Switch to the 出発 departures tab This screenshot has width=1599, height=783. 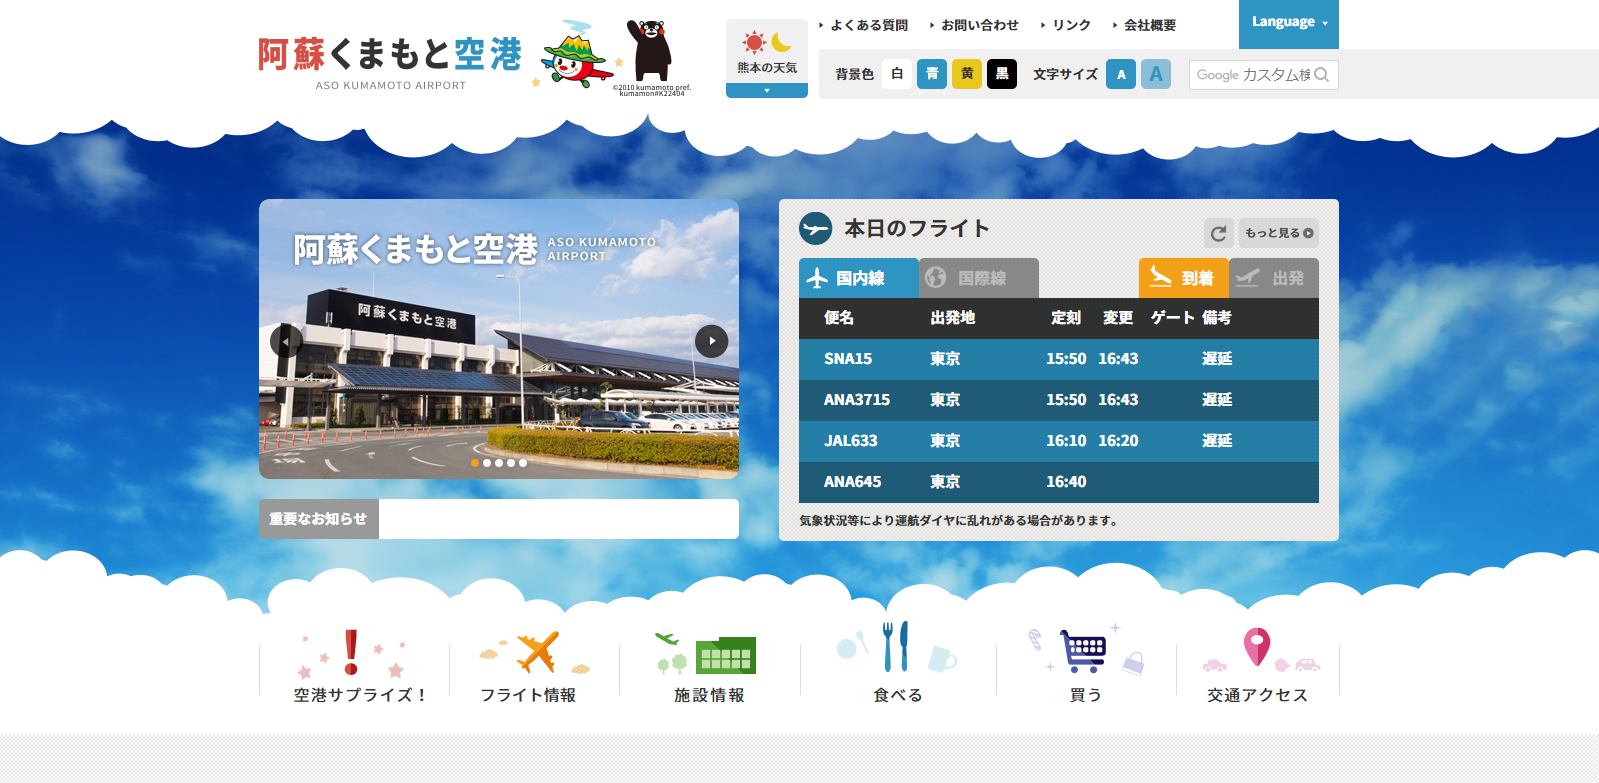click(x=1274, y=278)
